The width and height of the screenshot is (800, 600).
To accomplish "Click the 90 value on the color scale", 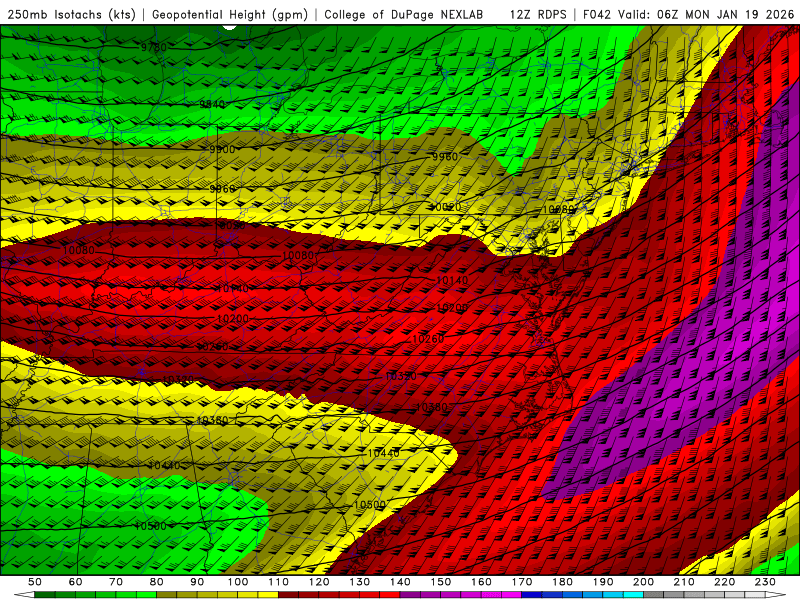I will [x=197, y=582].
